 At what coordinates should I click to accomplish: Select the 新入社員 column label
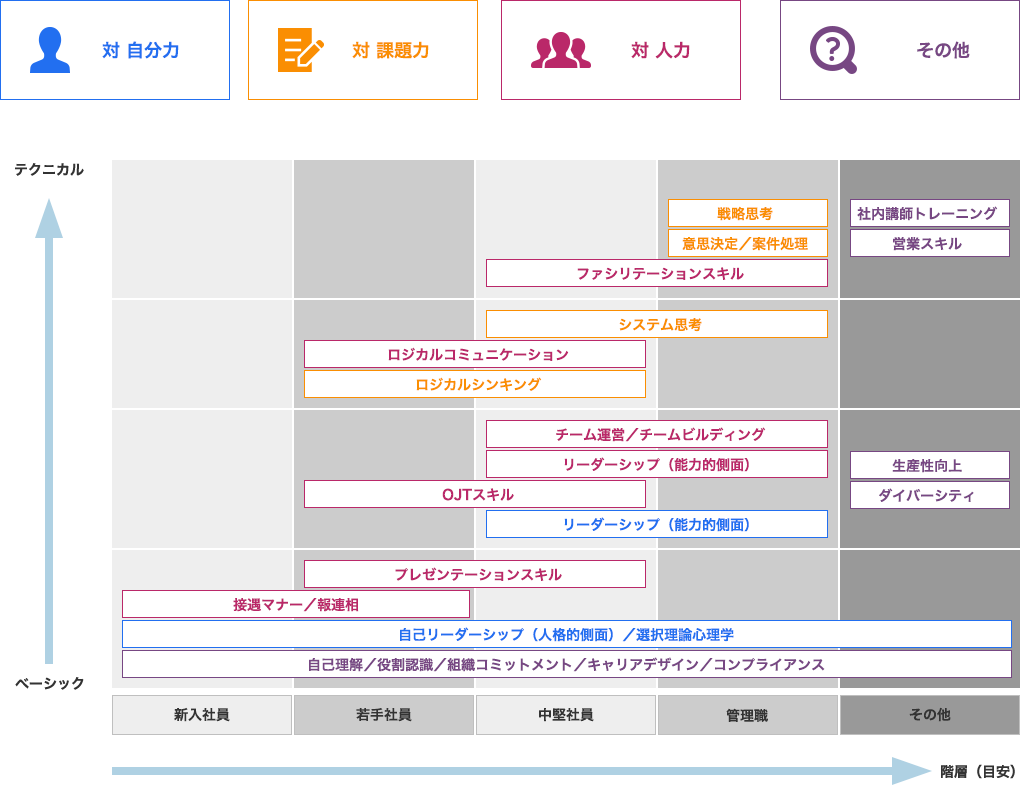(x=202, y=715)
